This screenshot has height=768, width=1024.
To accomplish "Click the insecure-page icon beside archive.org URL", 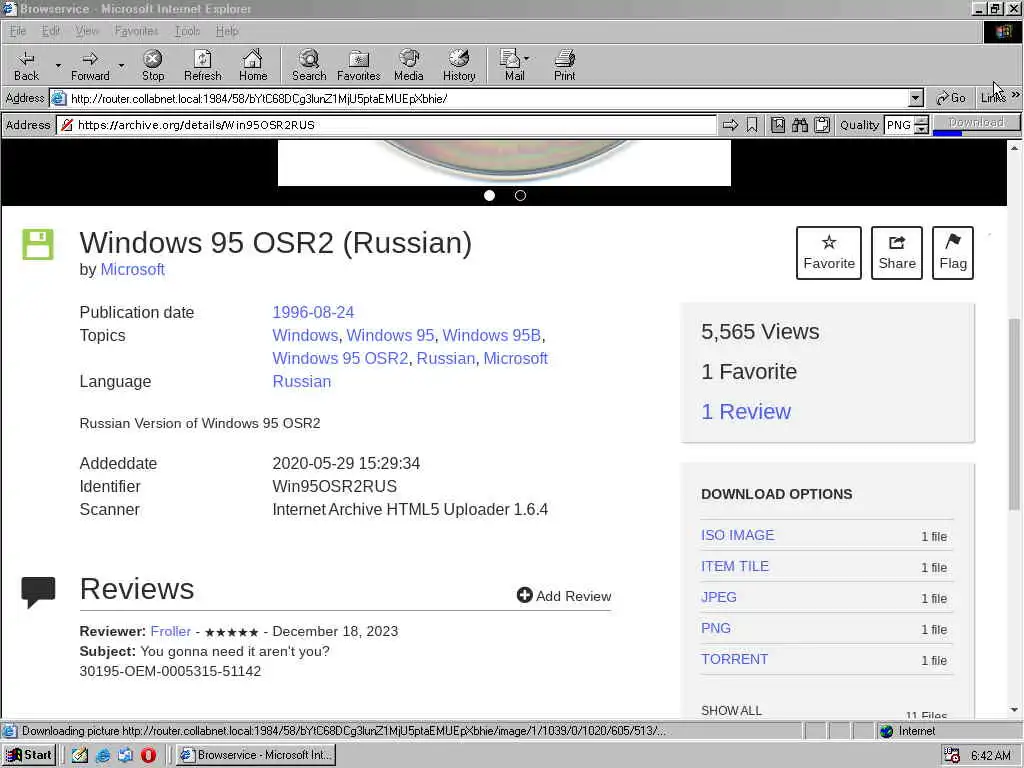I will coord(67,125).
